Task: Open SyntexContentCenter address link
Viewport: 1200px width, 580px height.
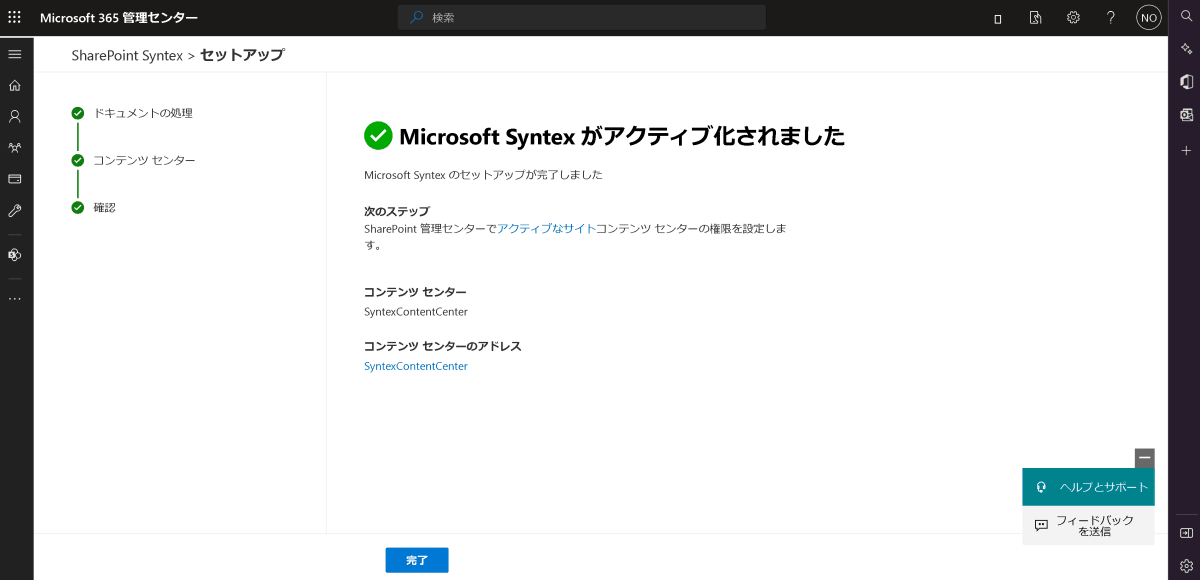Action: (416, 366)
